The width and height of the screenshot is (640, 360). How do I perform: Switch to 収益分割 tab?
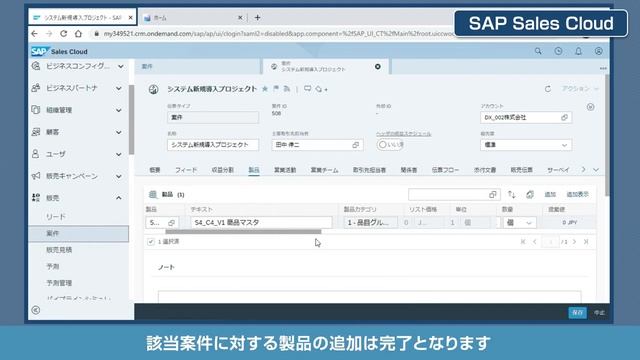[x=222, y=170]
